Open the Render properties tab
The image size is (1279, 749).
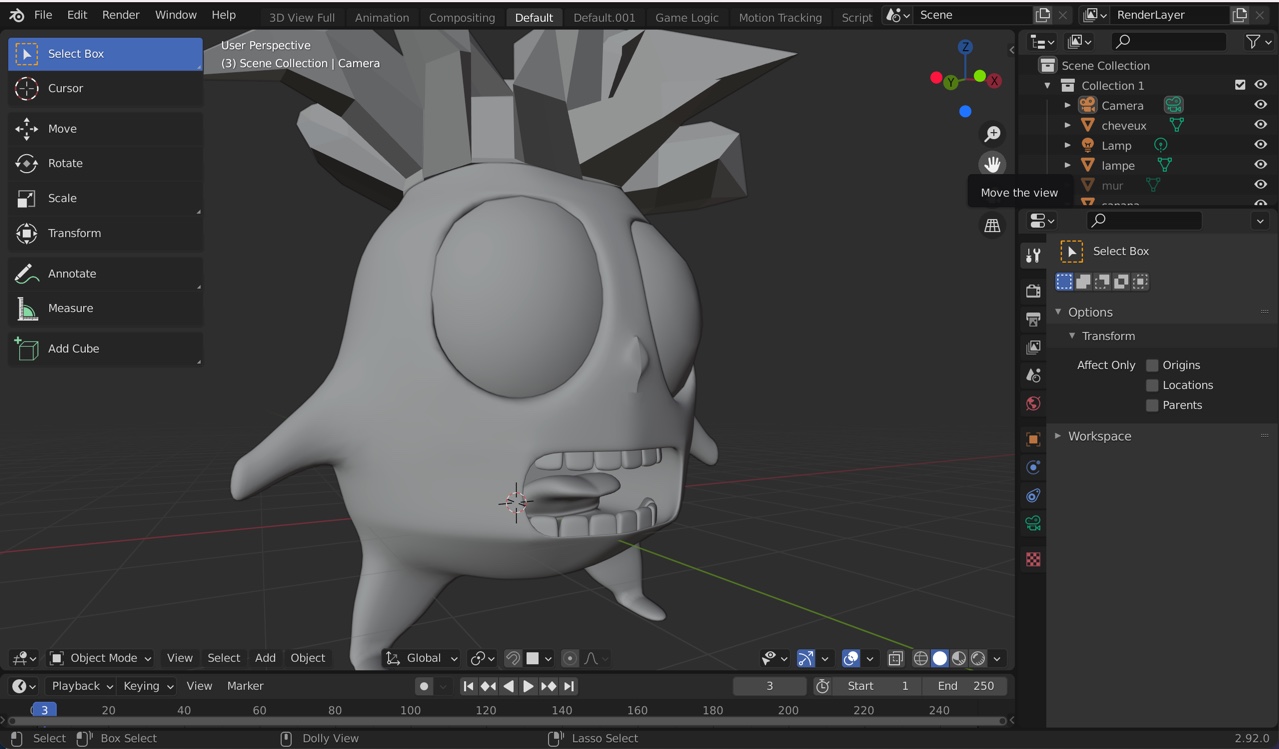pos(1033,291)
